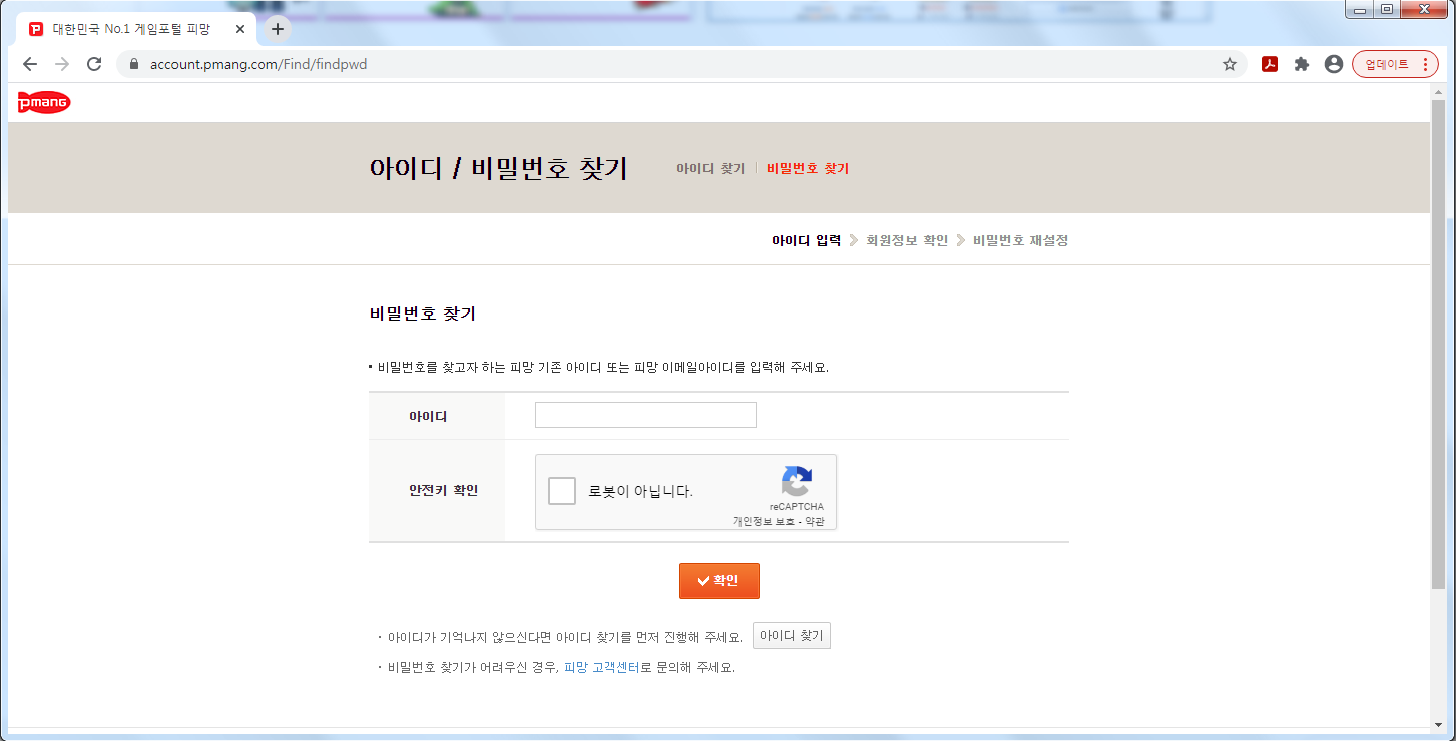Image resolution: width=1456 pixels, height=741 pixels.
Task: Go back with browser back arrow
Action: pyautogui.click(x=30, y=64)
